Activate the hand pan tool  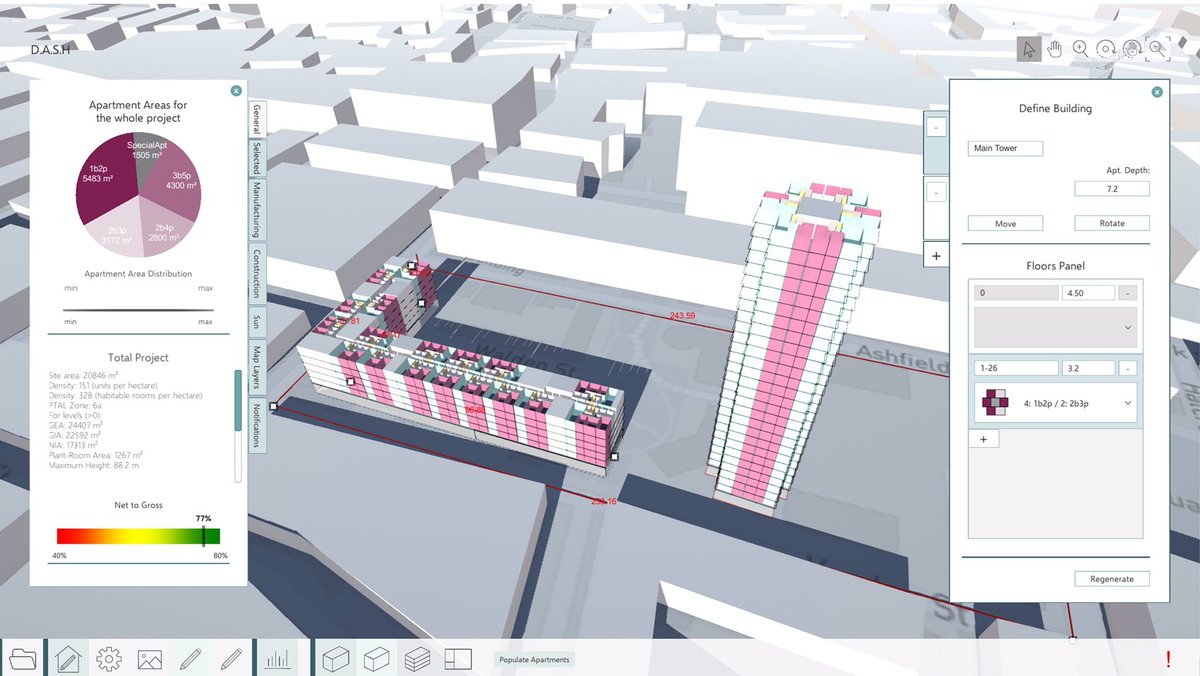pos(1054,48)
